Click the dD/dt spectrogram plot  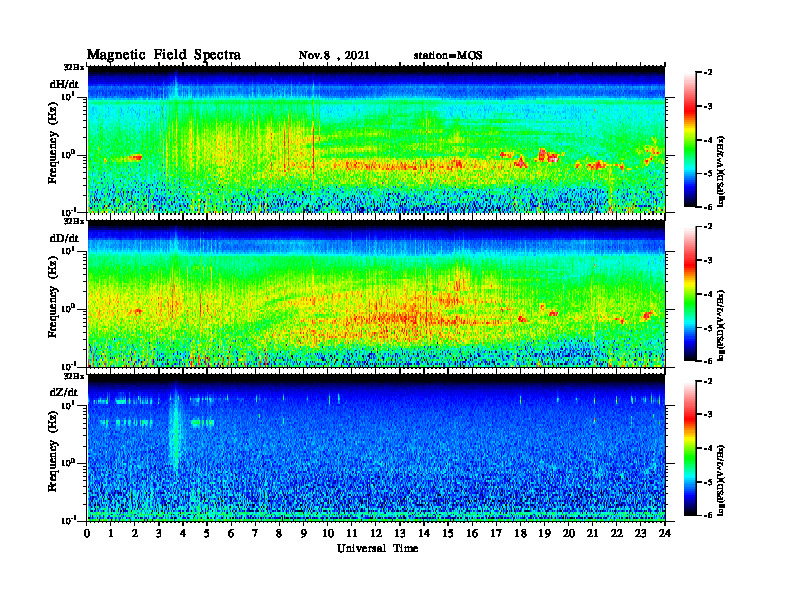coord(376,293)
